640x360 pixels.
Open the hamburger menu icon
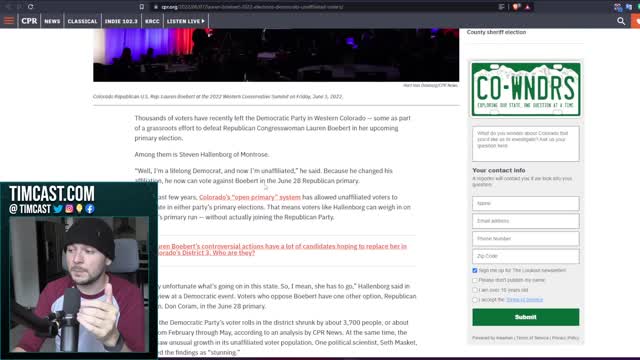point(9,21)
